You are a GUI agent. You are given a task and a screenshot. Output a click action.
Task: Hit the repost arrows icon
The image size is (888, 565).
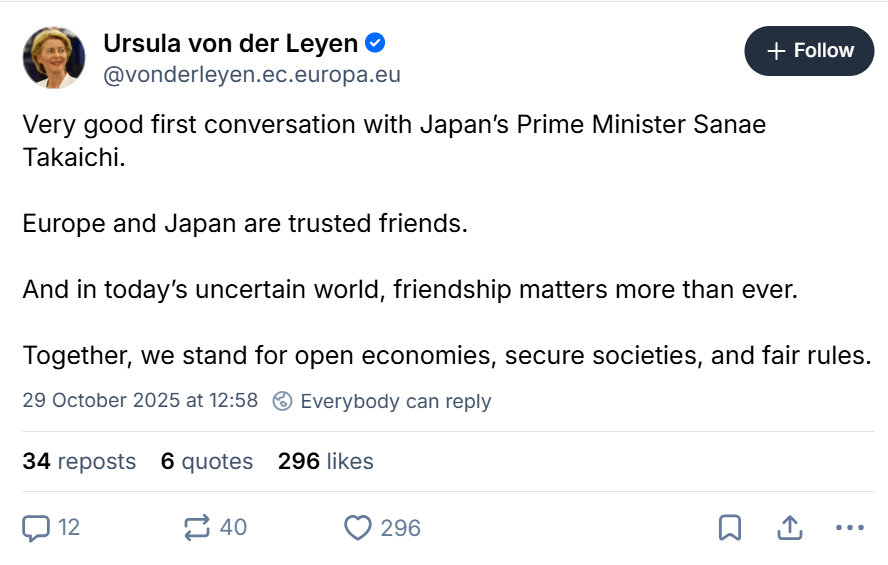pyautogui.click(x=197, y=527)
